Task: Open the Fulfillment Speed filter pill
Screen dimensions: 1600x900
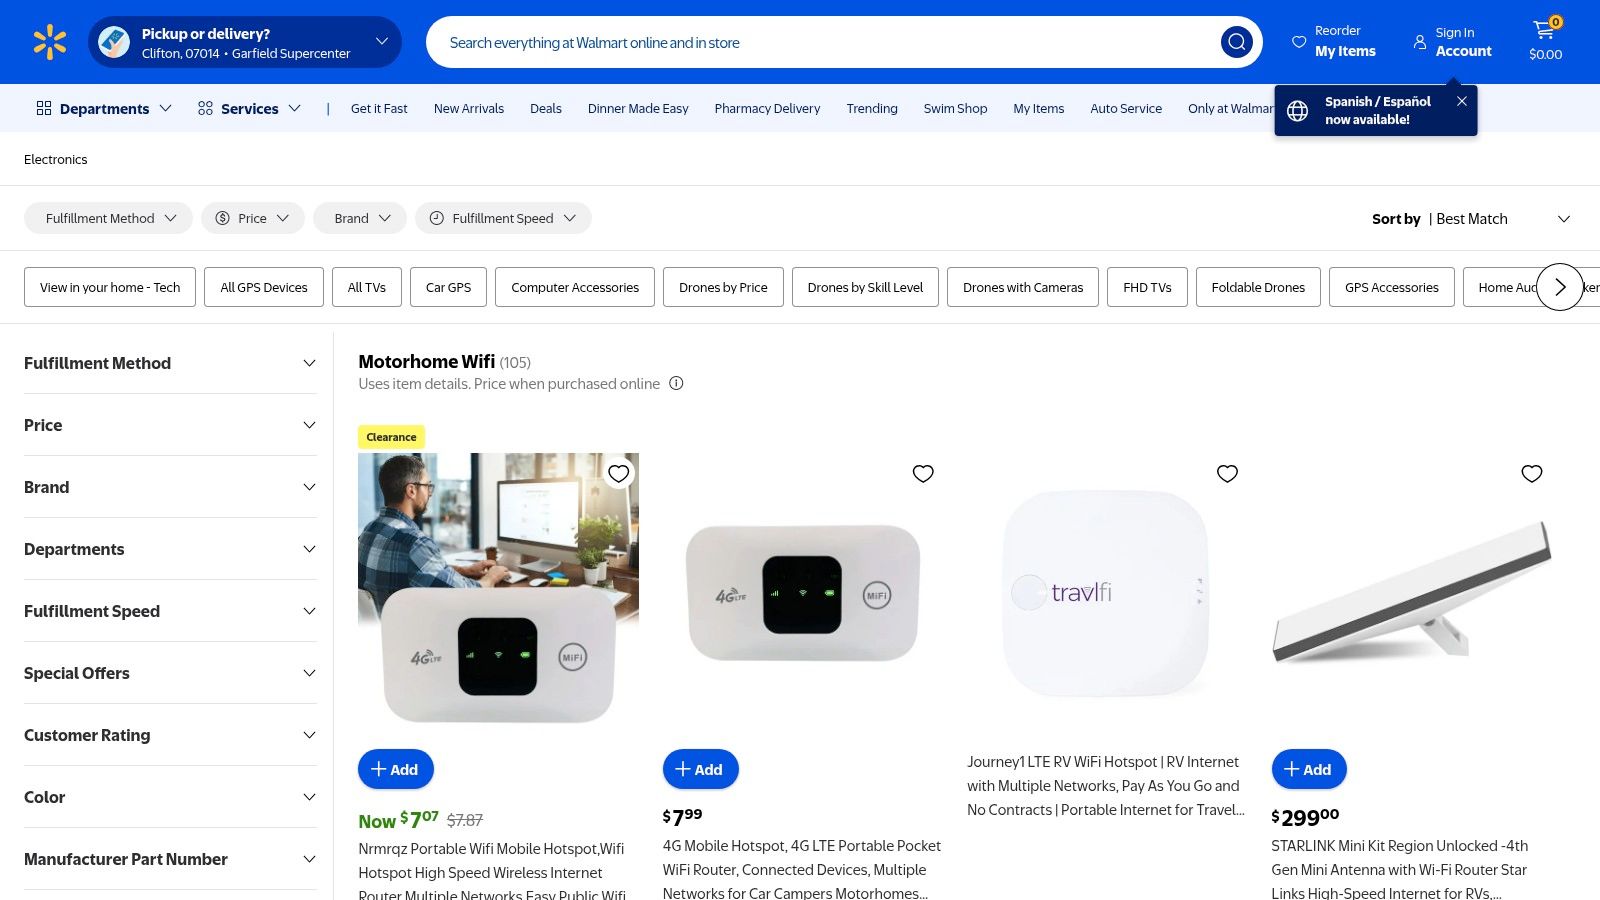Action: point(503,218)
